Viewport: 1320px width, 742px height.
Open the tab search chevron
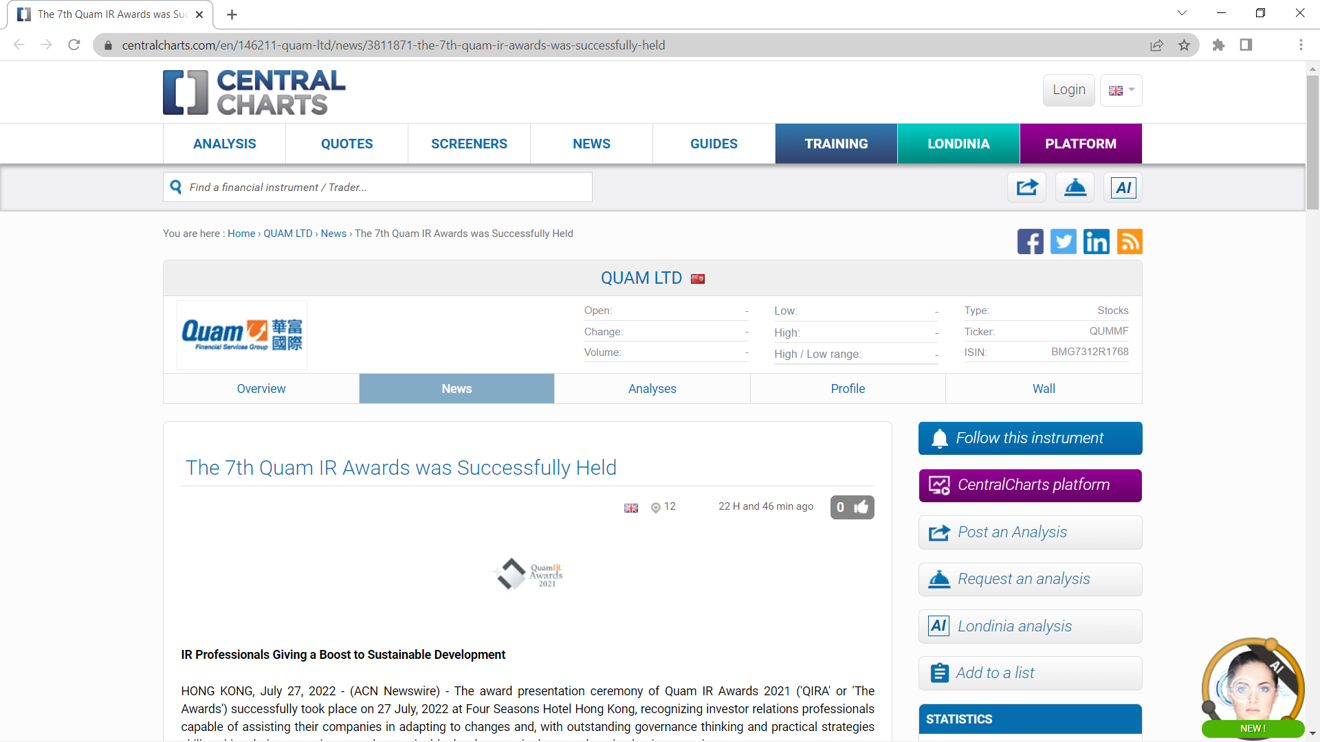[1182, 14]
